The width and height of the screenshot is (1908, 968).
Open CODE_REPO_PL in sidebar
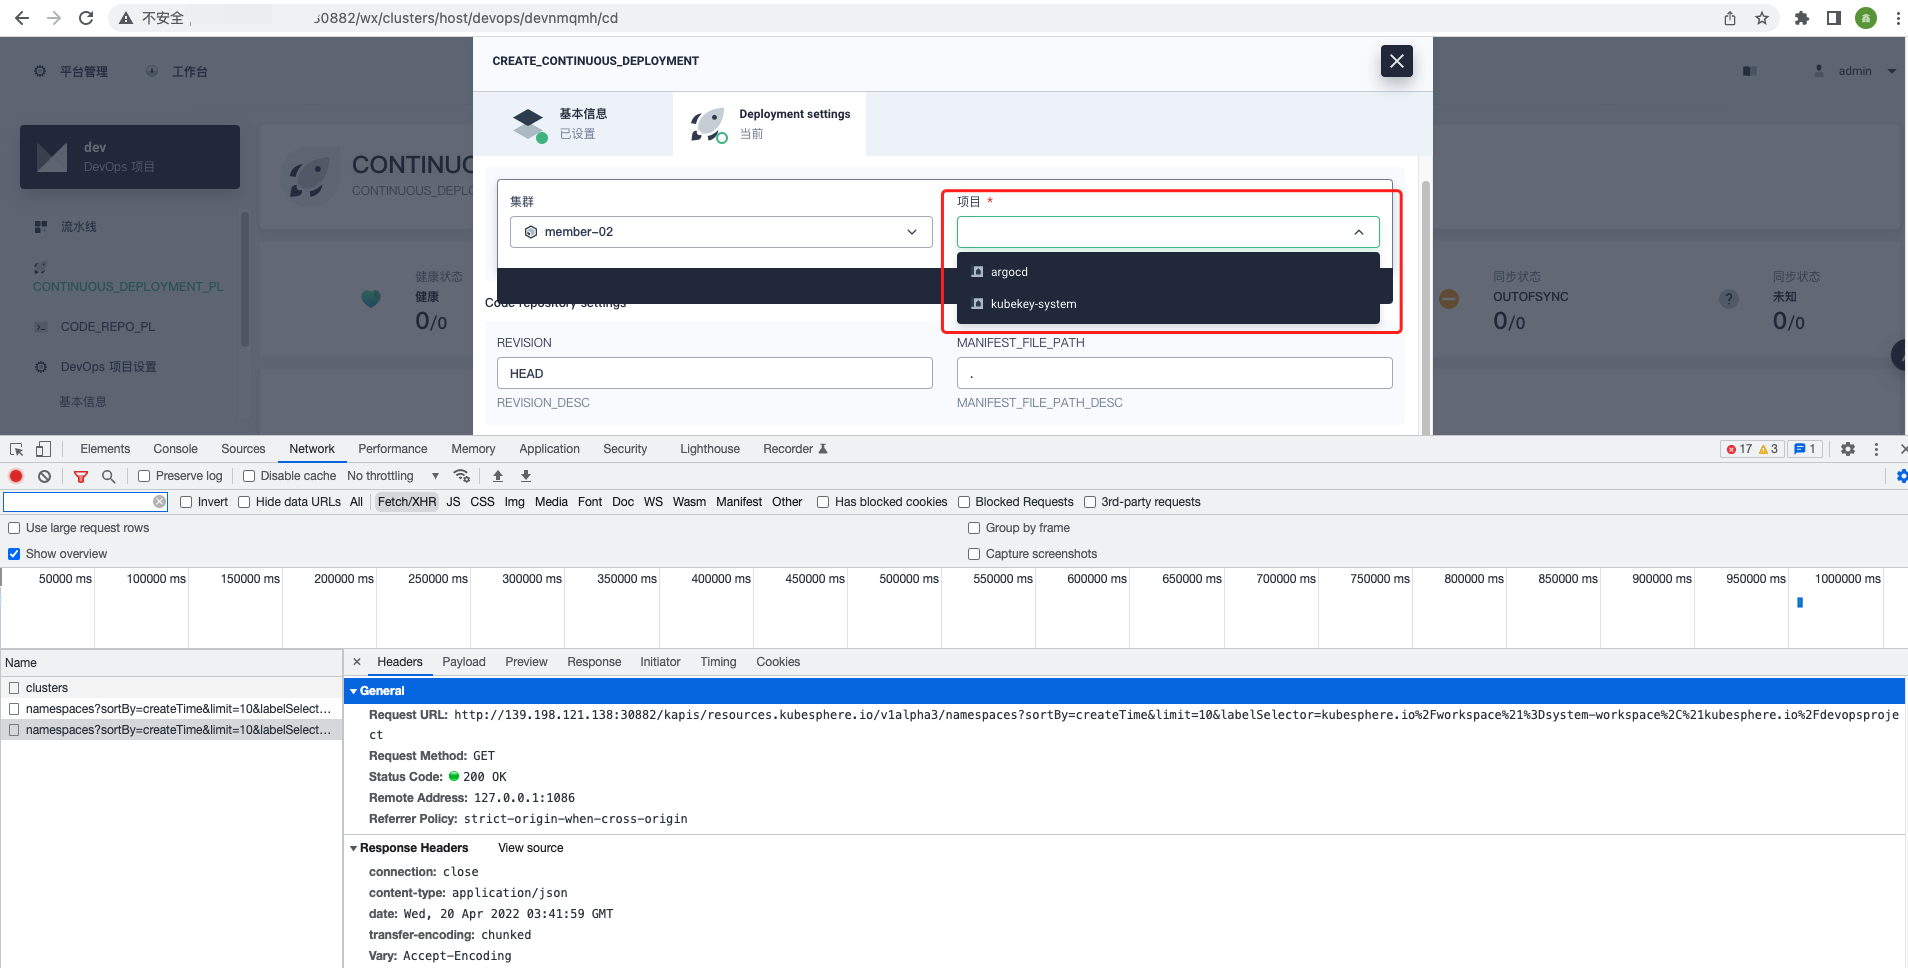click(107, 327)
